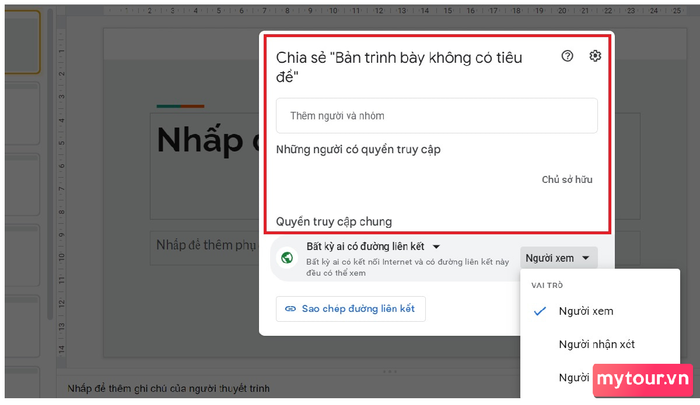Image resolution: width=700 pixels, height=405 pixels.
Task: Select the second slide thumbnail in the filmstrip
Action: pos(22,113)
